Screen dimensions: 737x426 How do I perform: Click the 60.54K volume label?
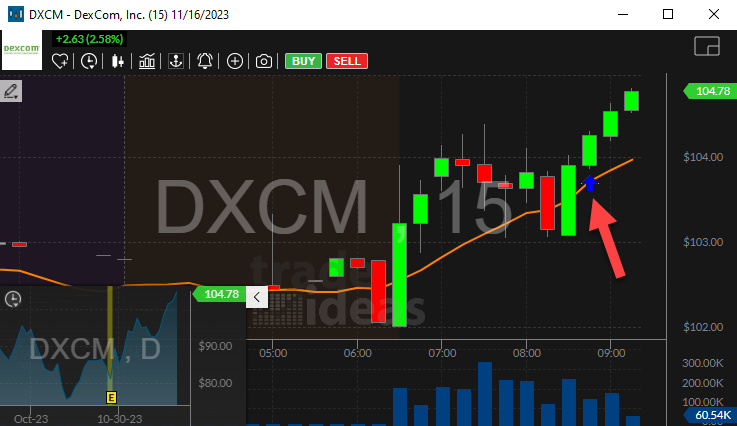point(709,414)
